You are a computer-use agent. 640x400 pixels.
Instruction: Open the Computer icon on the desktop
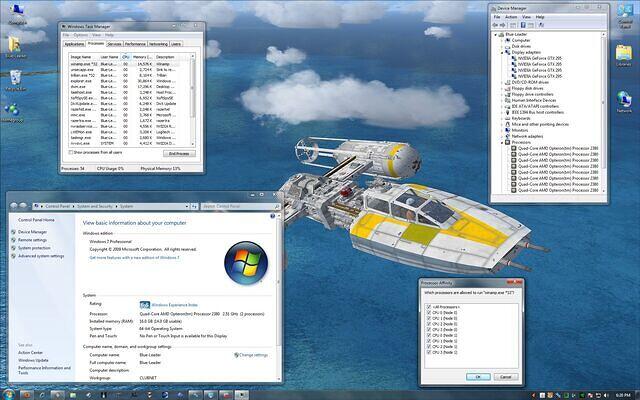[x=15, y=20]
